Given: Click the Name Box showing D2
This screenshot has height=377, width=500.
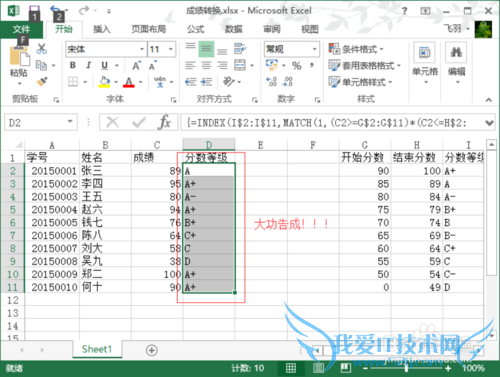Looking at the screenshot, I should 36,122.
